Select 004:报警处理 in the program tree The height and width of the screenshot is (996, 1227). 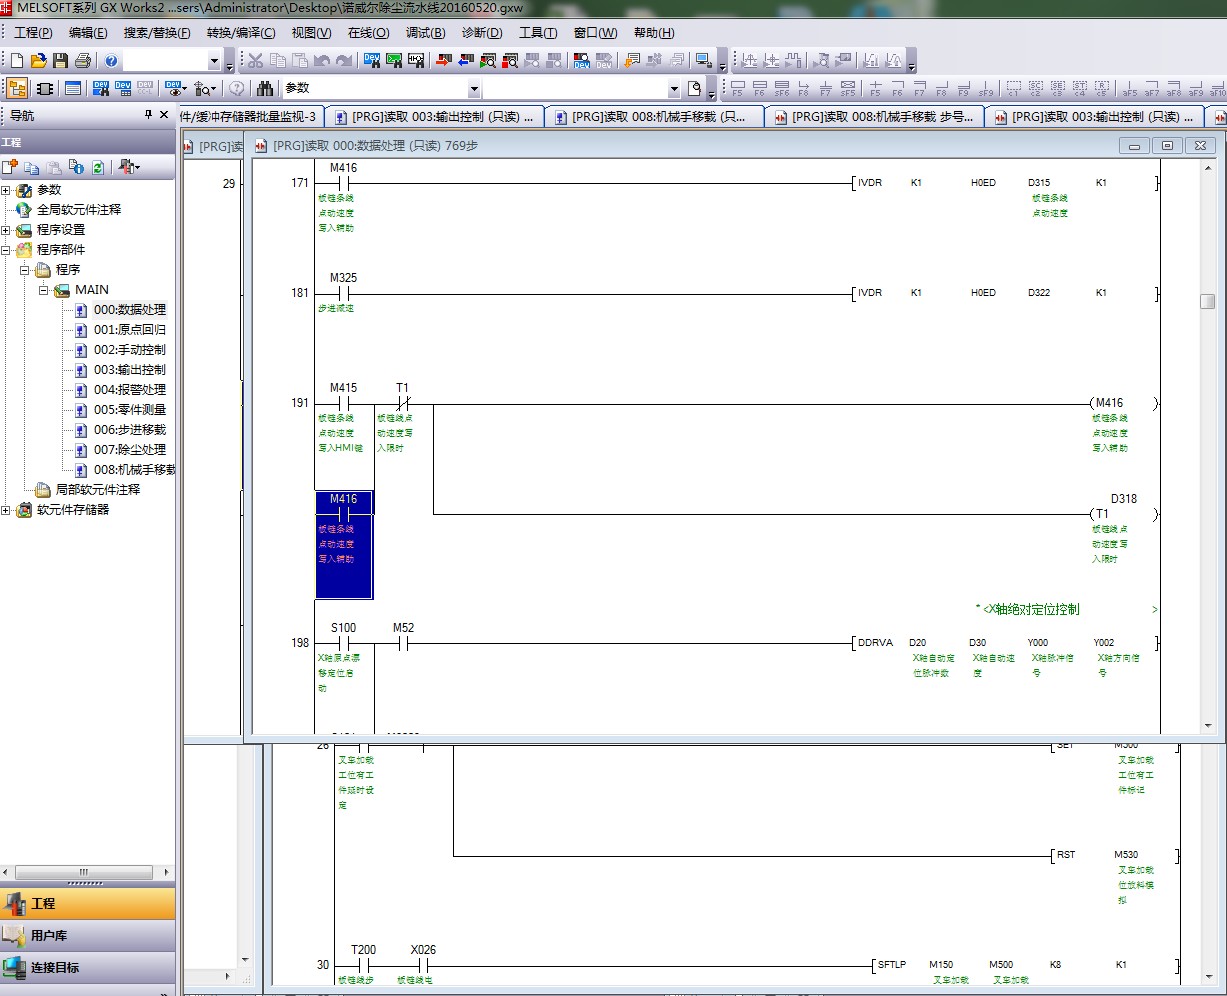click(129, 390)
